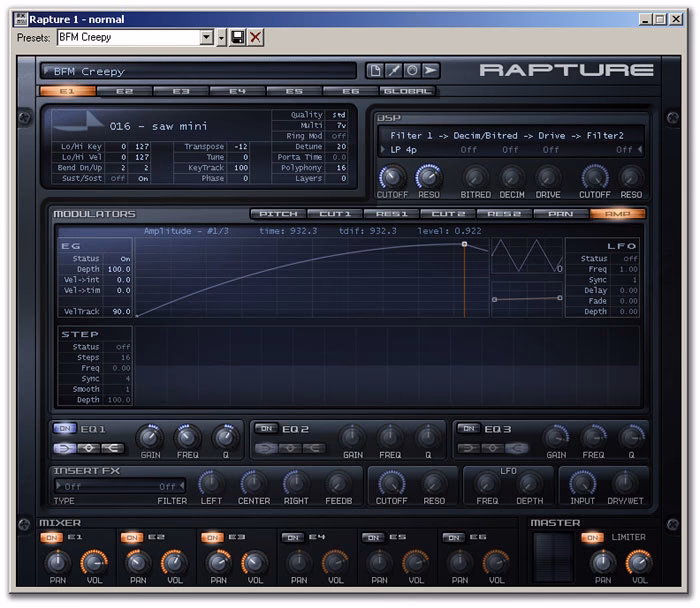Click the Master VOL knob
Image resolution: width=700 pixels, height=608 pixels.
(639, 563)
